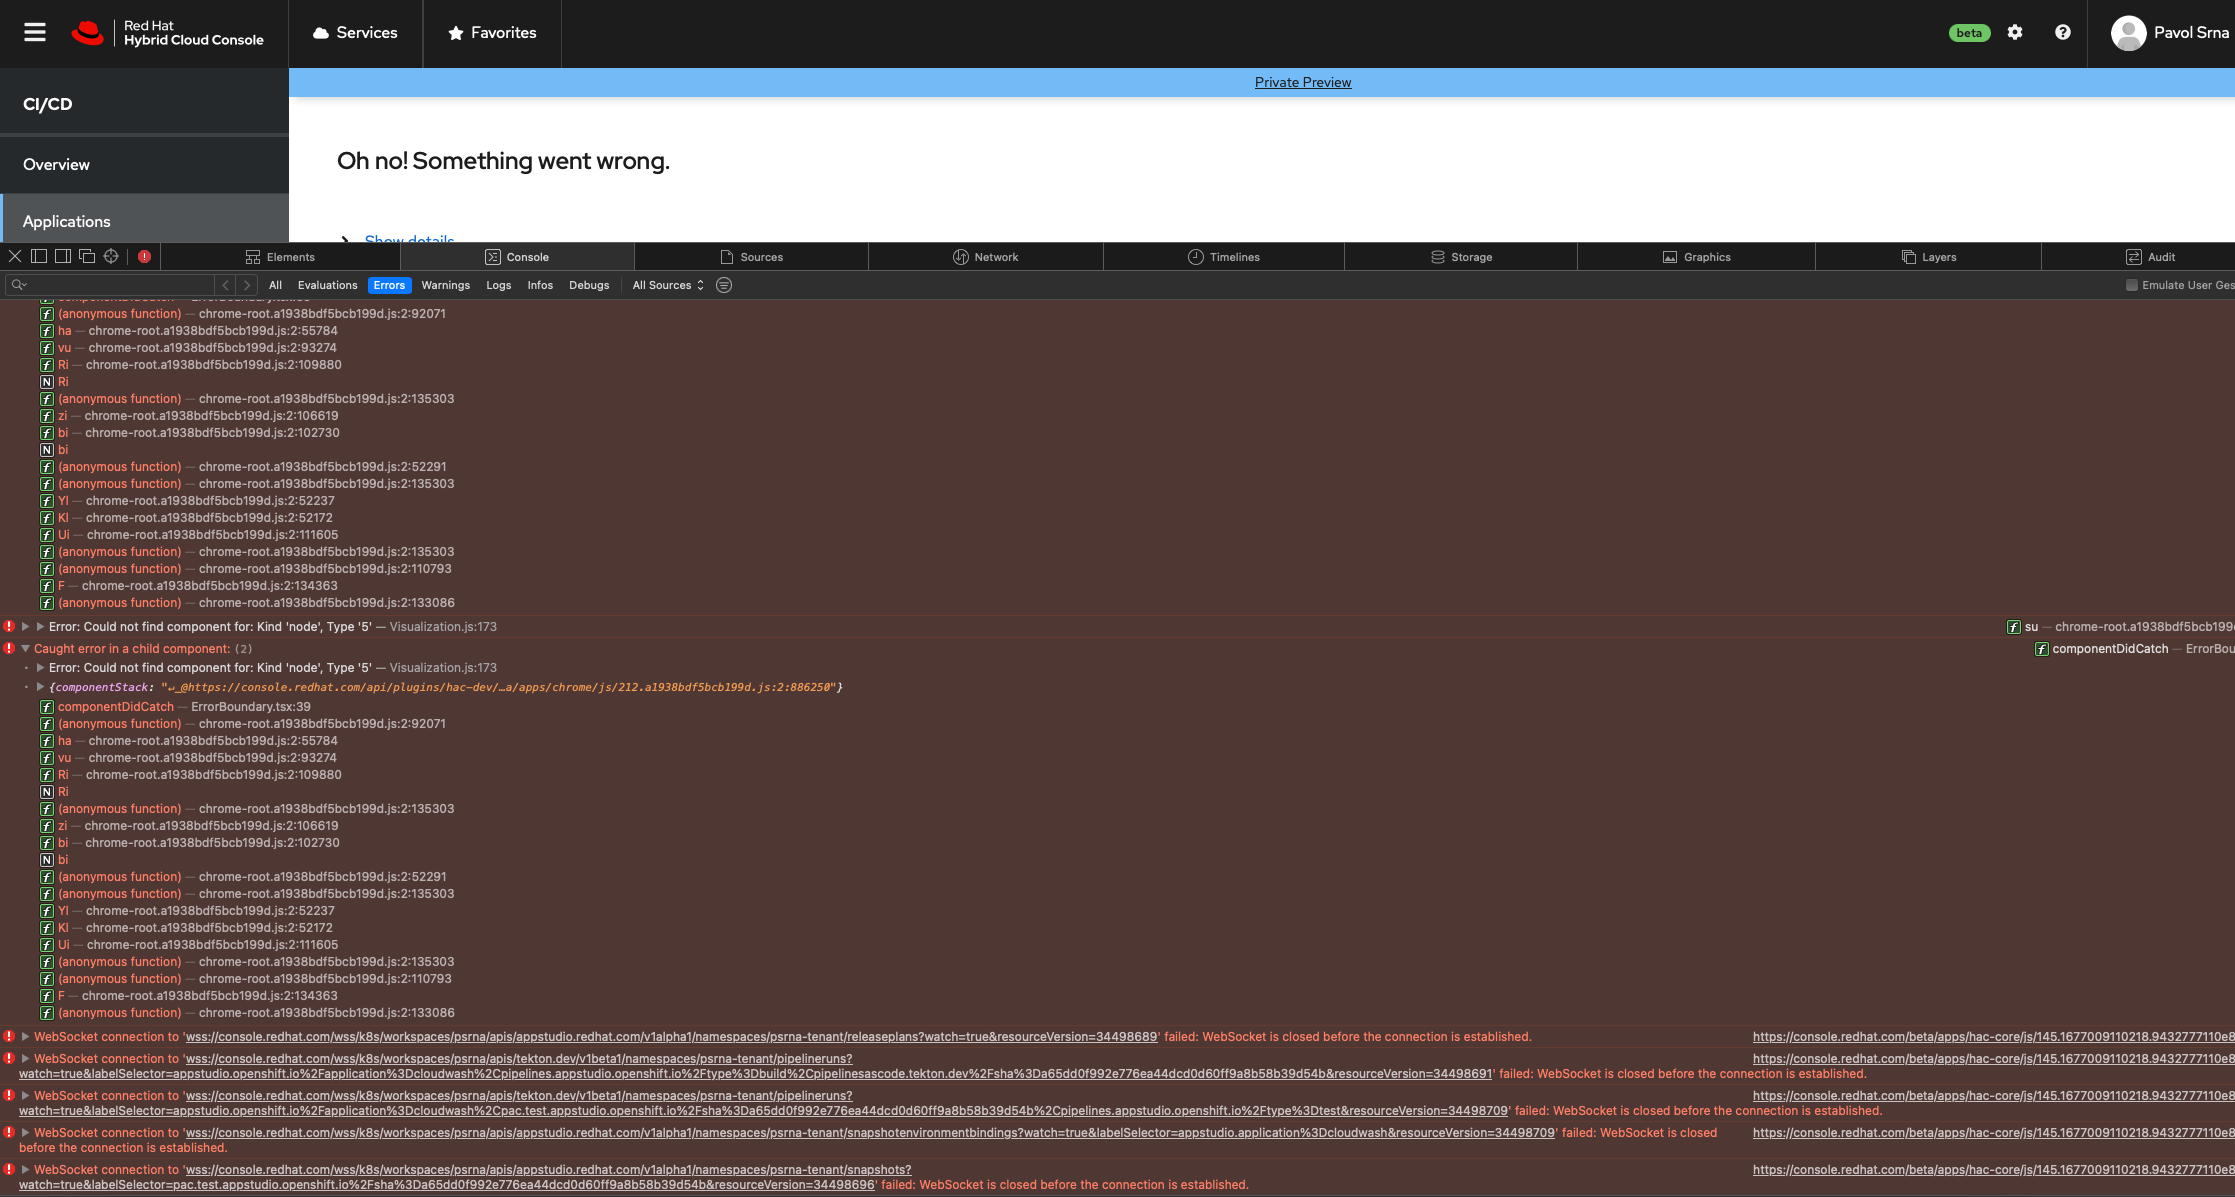
Task: Open the All Sources dropdown
Action: point(668,285)
